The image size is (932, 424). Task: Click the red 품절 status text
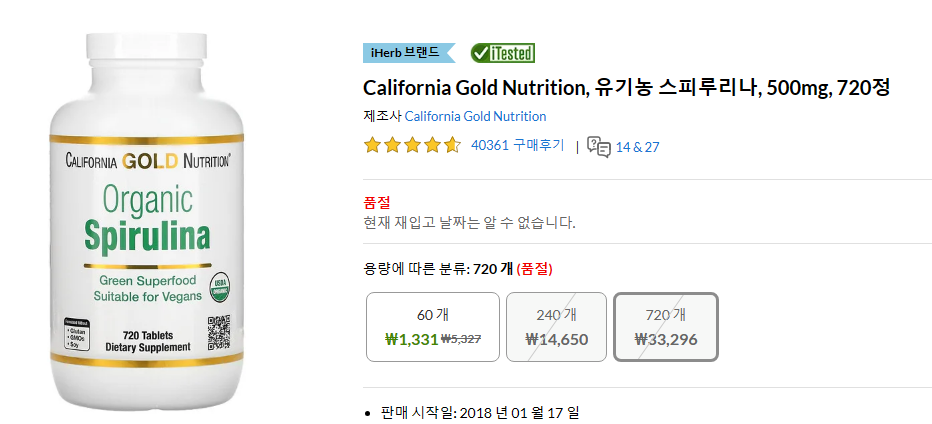pos(377,203)
